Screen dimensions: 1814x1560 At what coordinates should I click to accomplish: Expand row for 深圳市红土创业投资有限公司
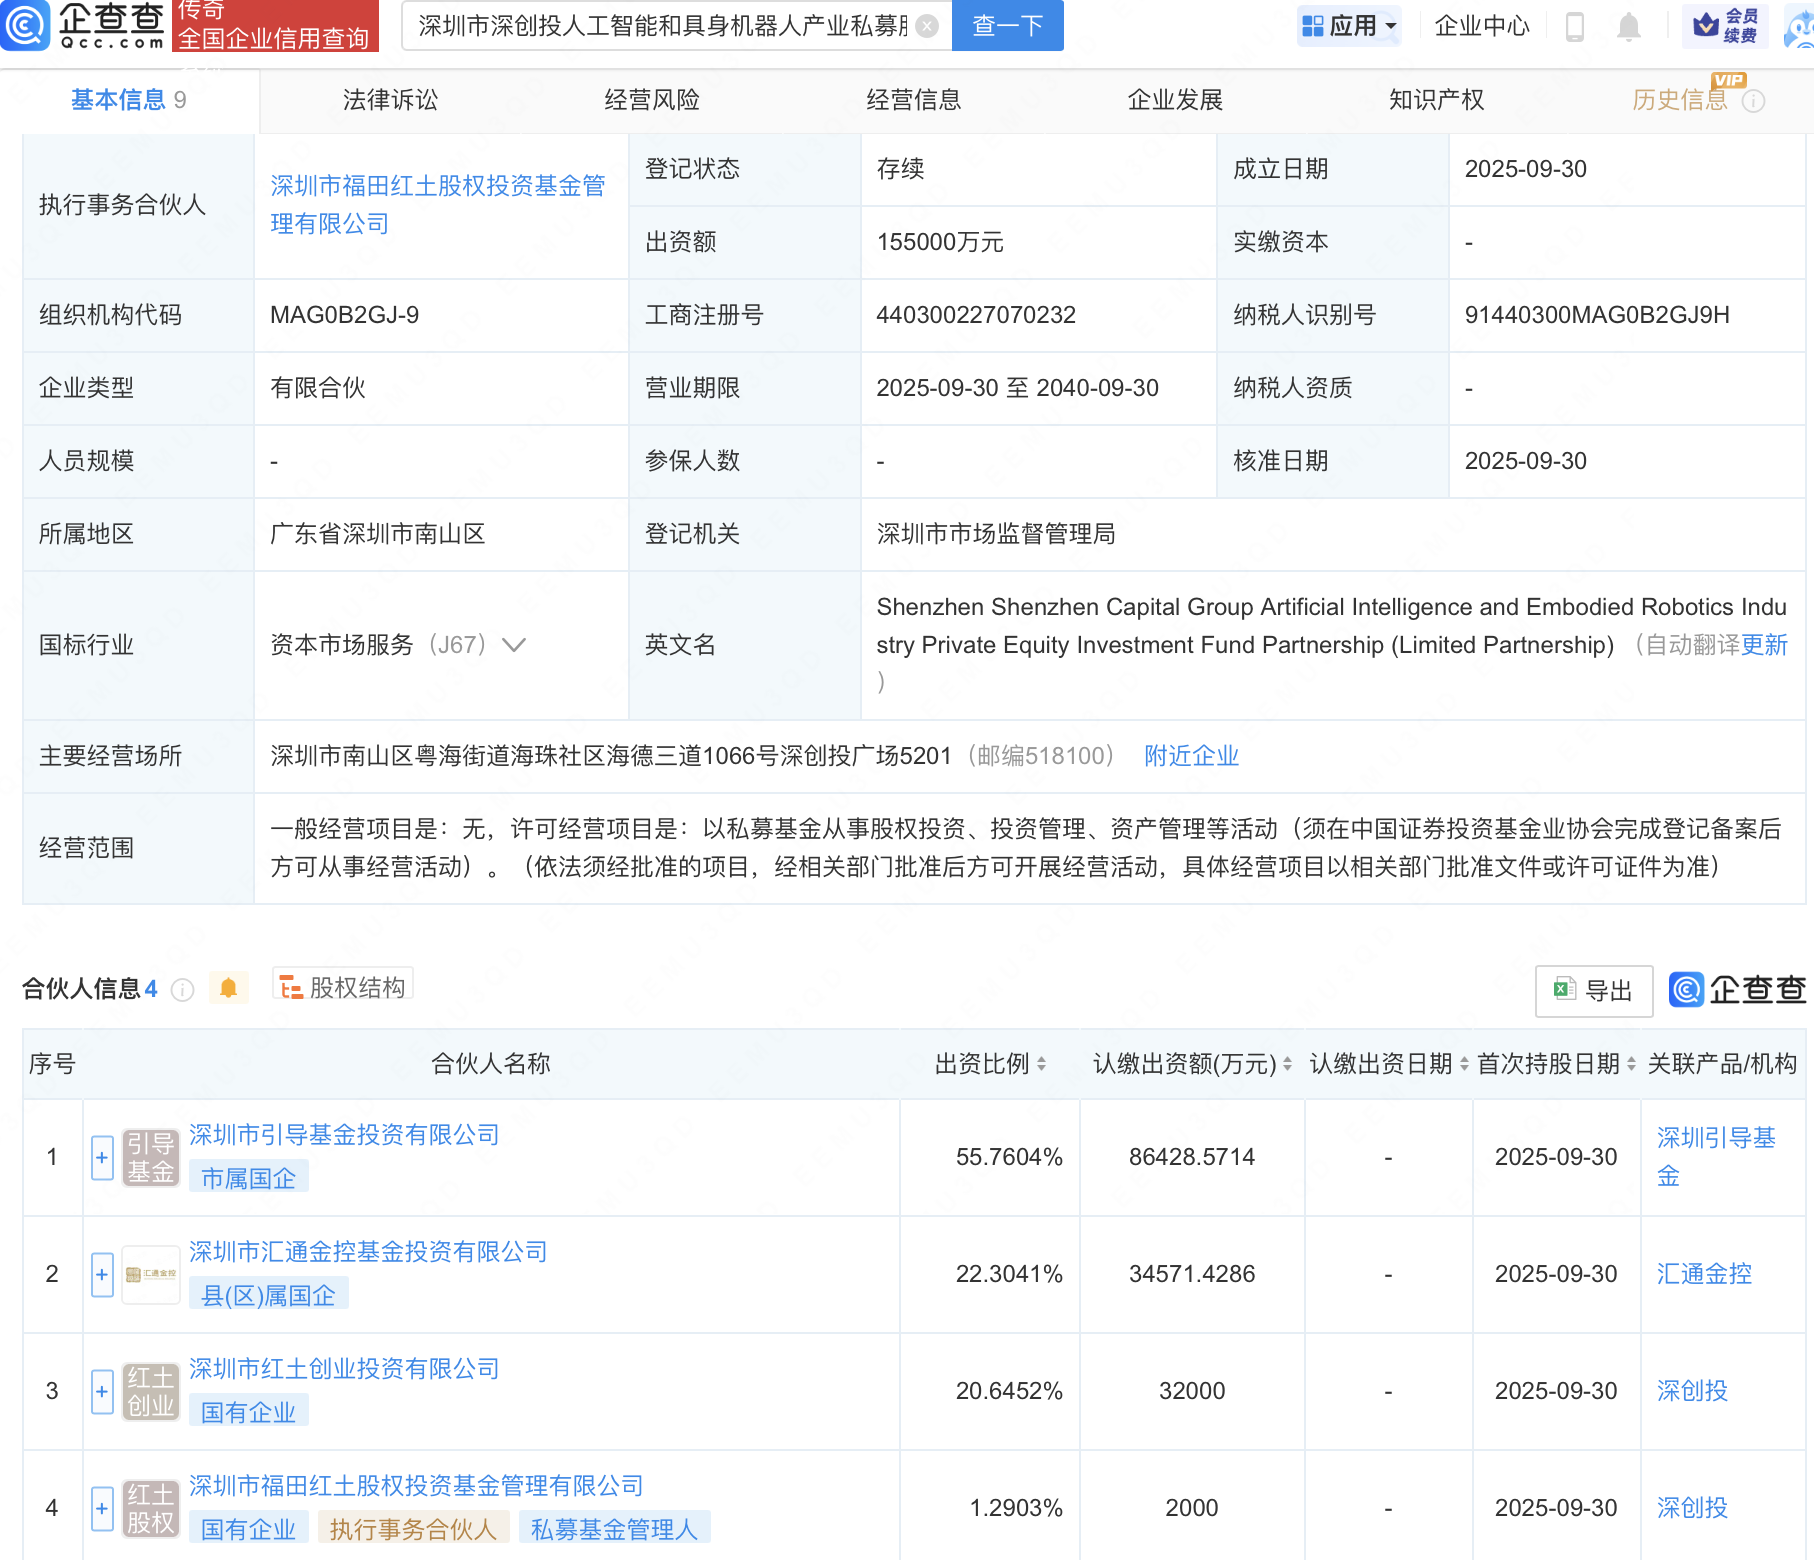(x=102, y=1392)
